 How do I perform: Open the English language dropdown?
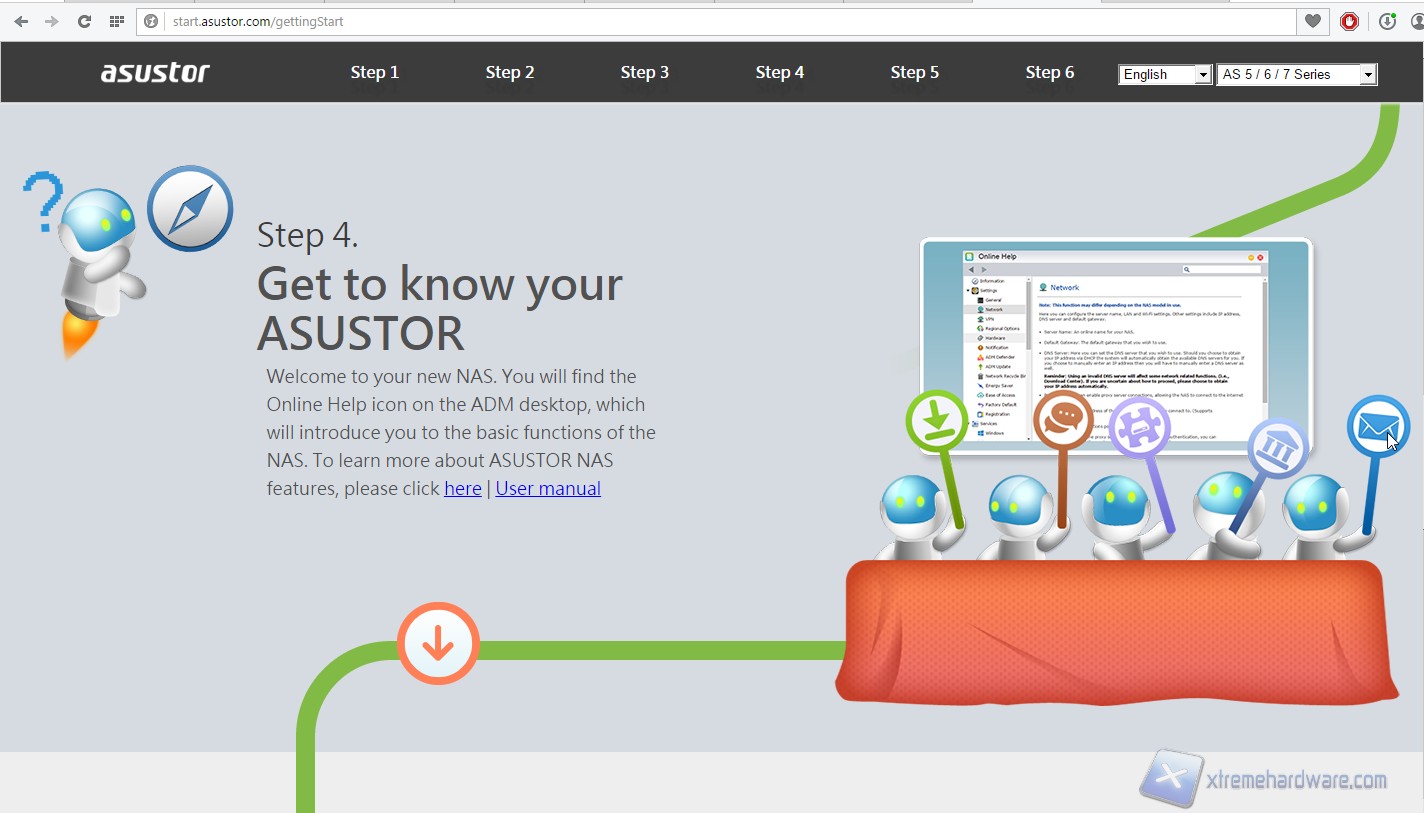1165,74
